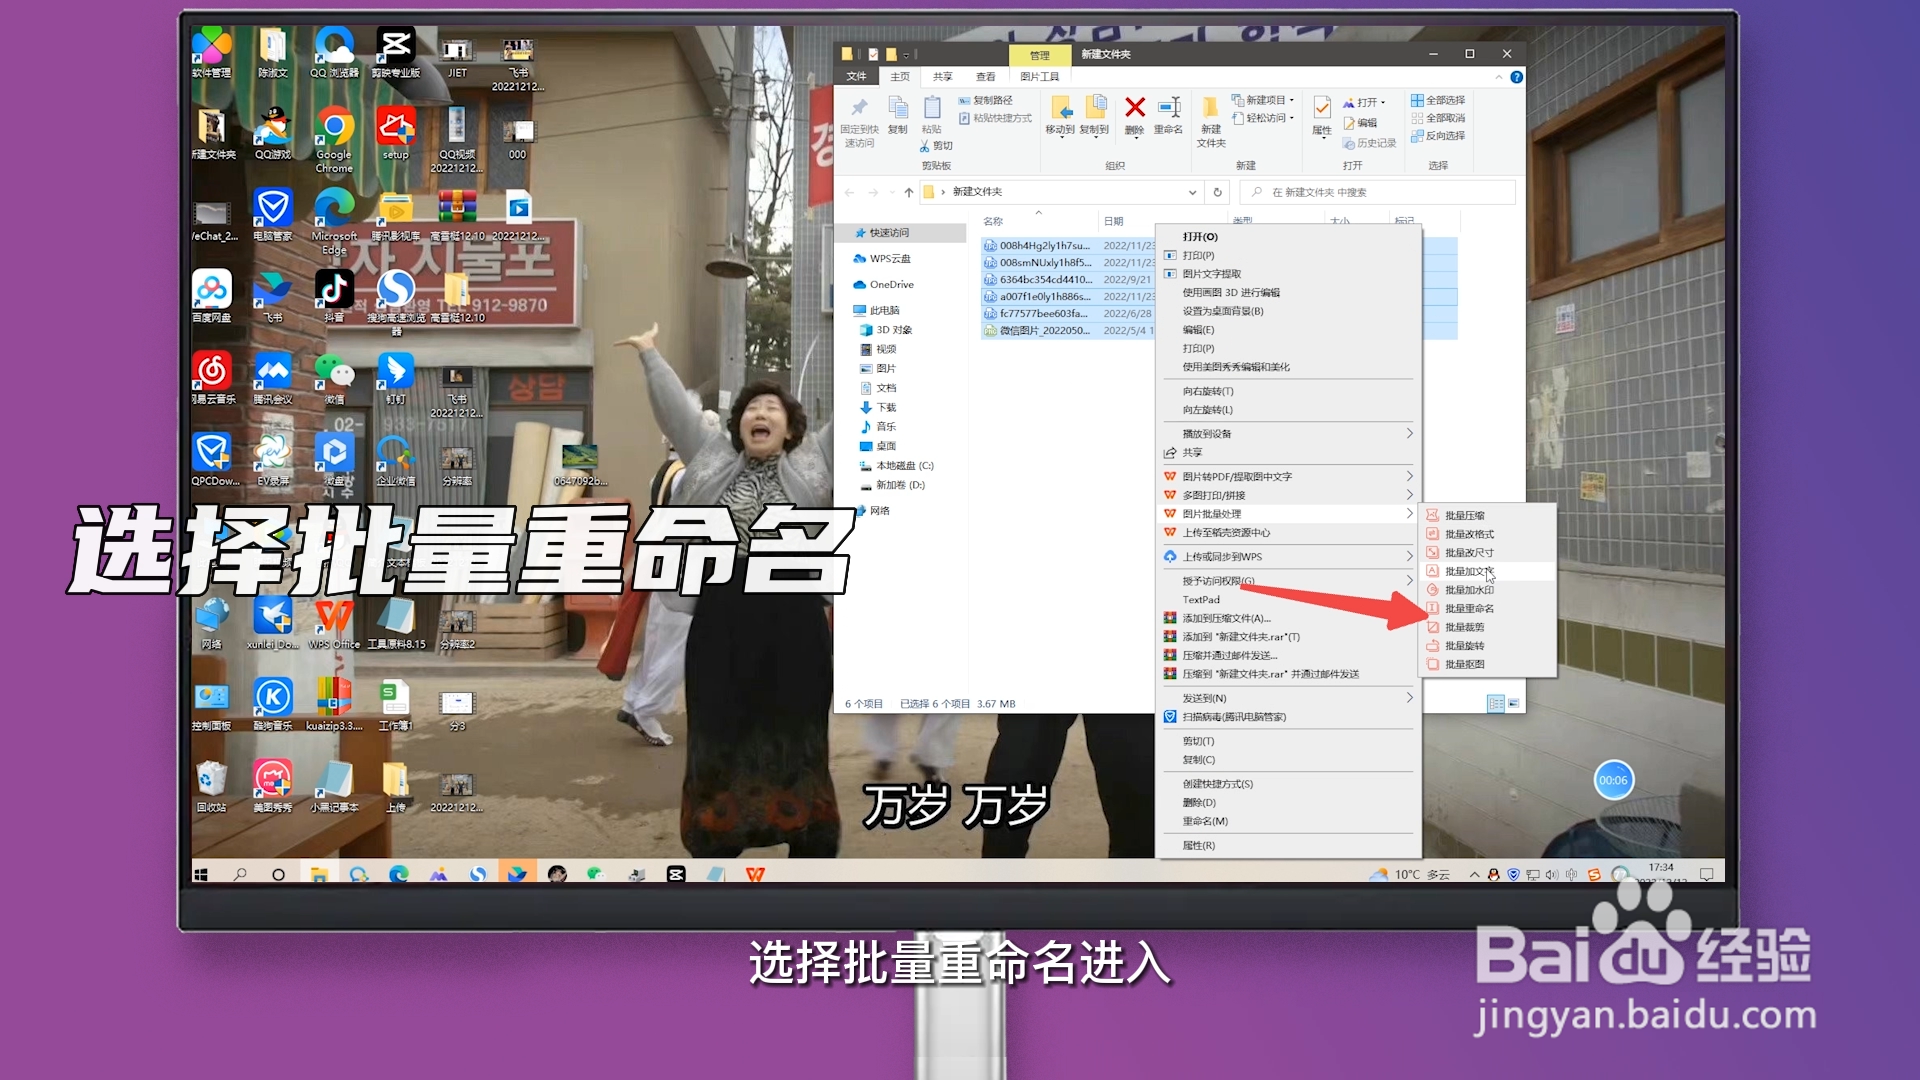This screenshot has height=1080, width=1920.
Task: Select 快速访问 in navigation pane
Action: pos(889,233)
